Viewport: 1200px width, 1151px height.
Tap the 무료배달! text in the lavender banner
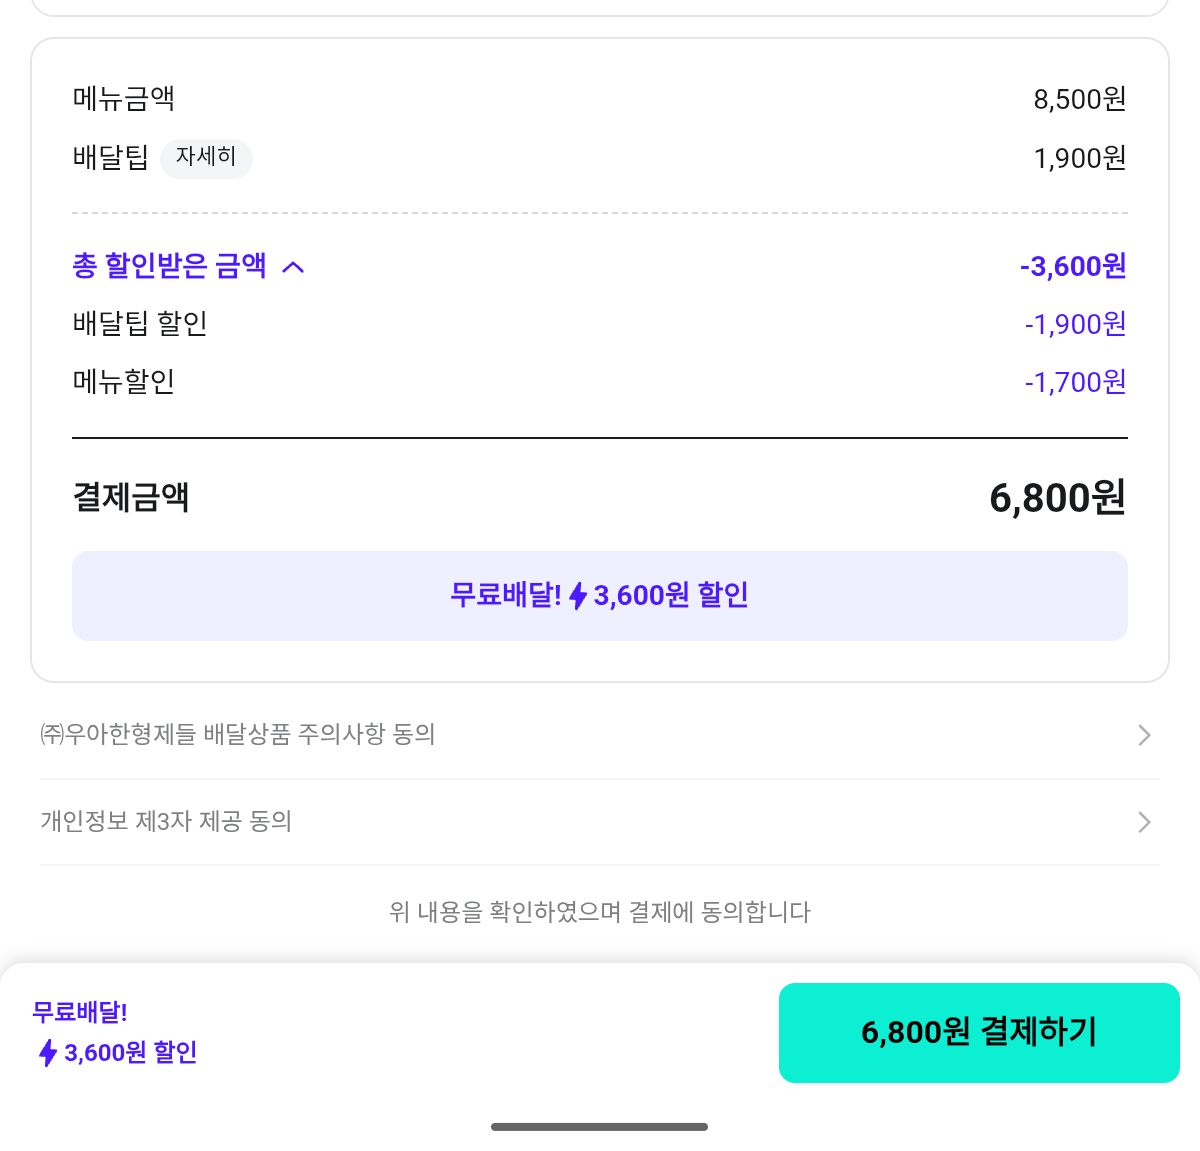[505, 596]
